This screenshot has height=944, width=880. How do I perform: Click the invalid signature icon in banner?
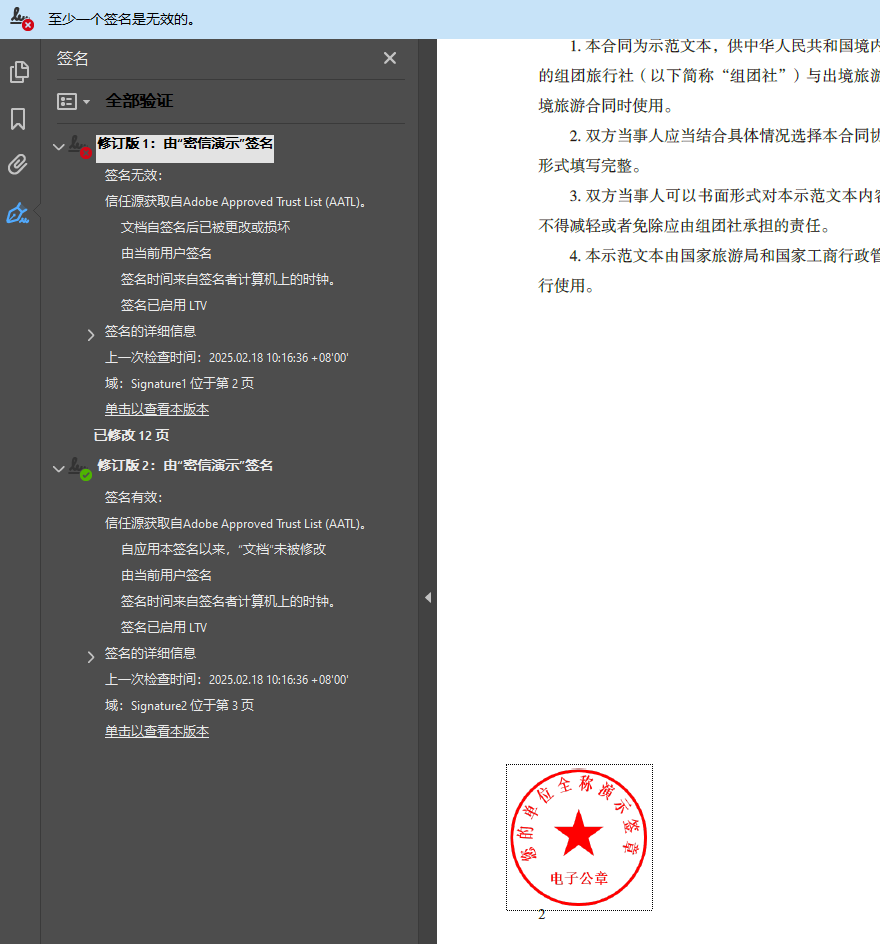(22, 19)
